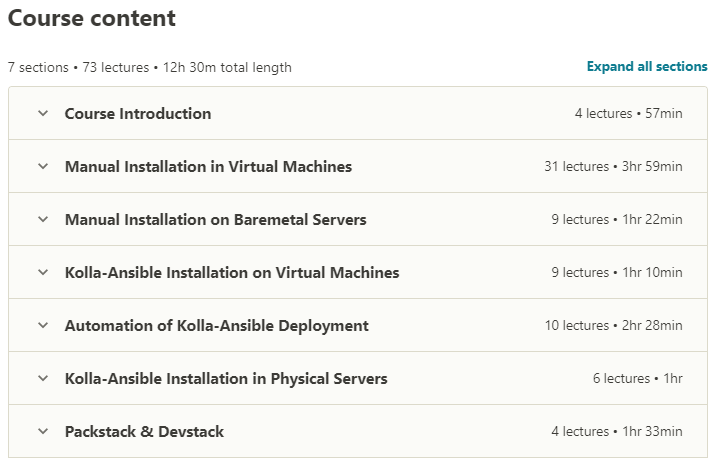Image resolution: width=715 pixels, height=464 pixels.
Task: Expand Kolla-Ansible Installation in Physical Servers using its chevron
Action: pos(43,378)
